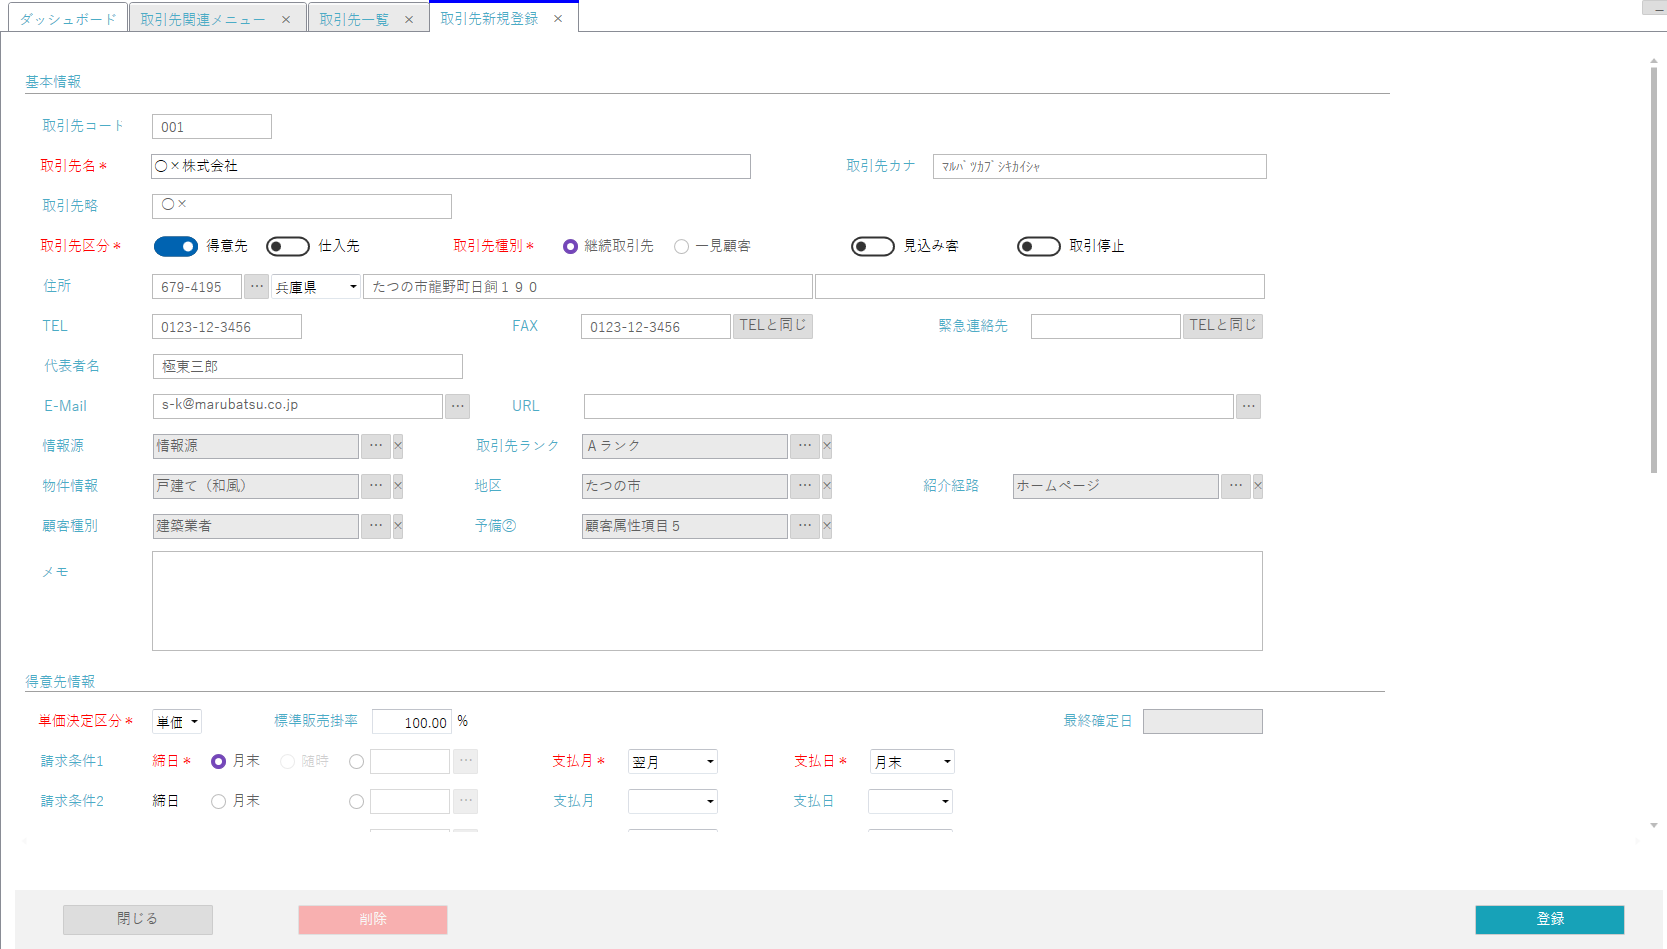Select 継続取引先 radio button
Viewport: 1667px width, 949px height.
(x=570, y=246)
